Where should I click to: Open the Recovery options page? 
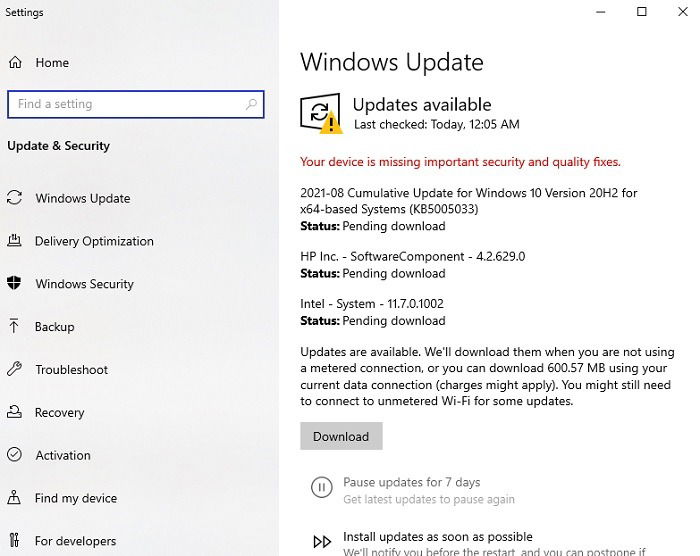click(59, 413)
